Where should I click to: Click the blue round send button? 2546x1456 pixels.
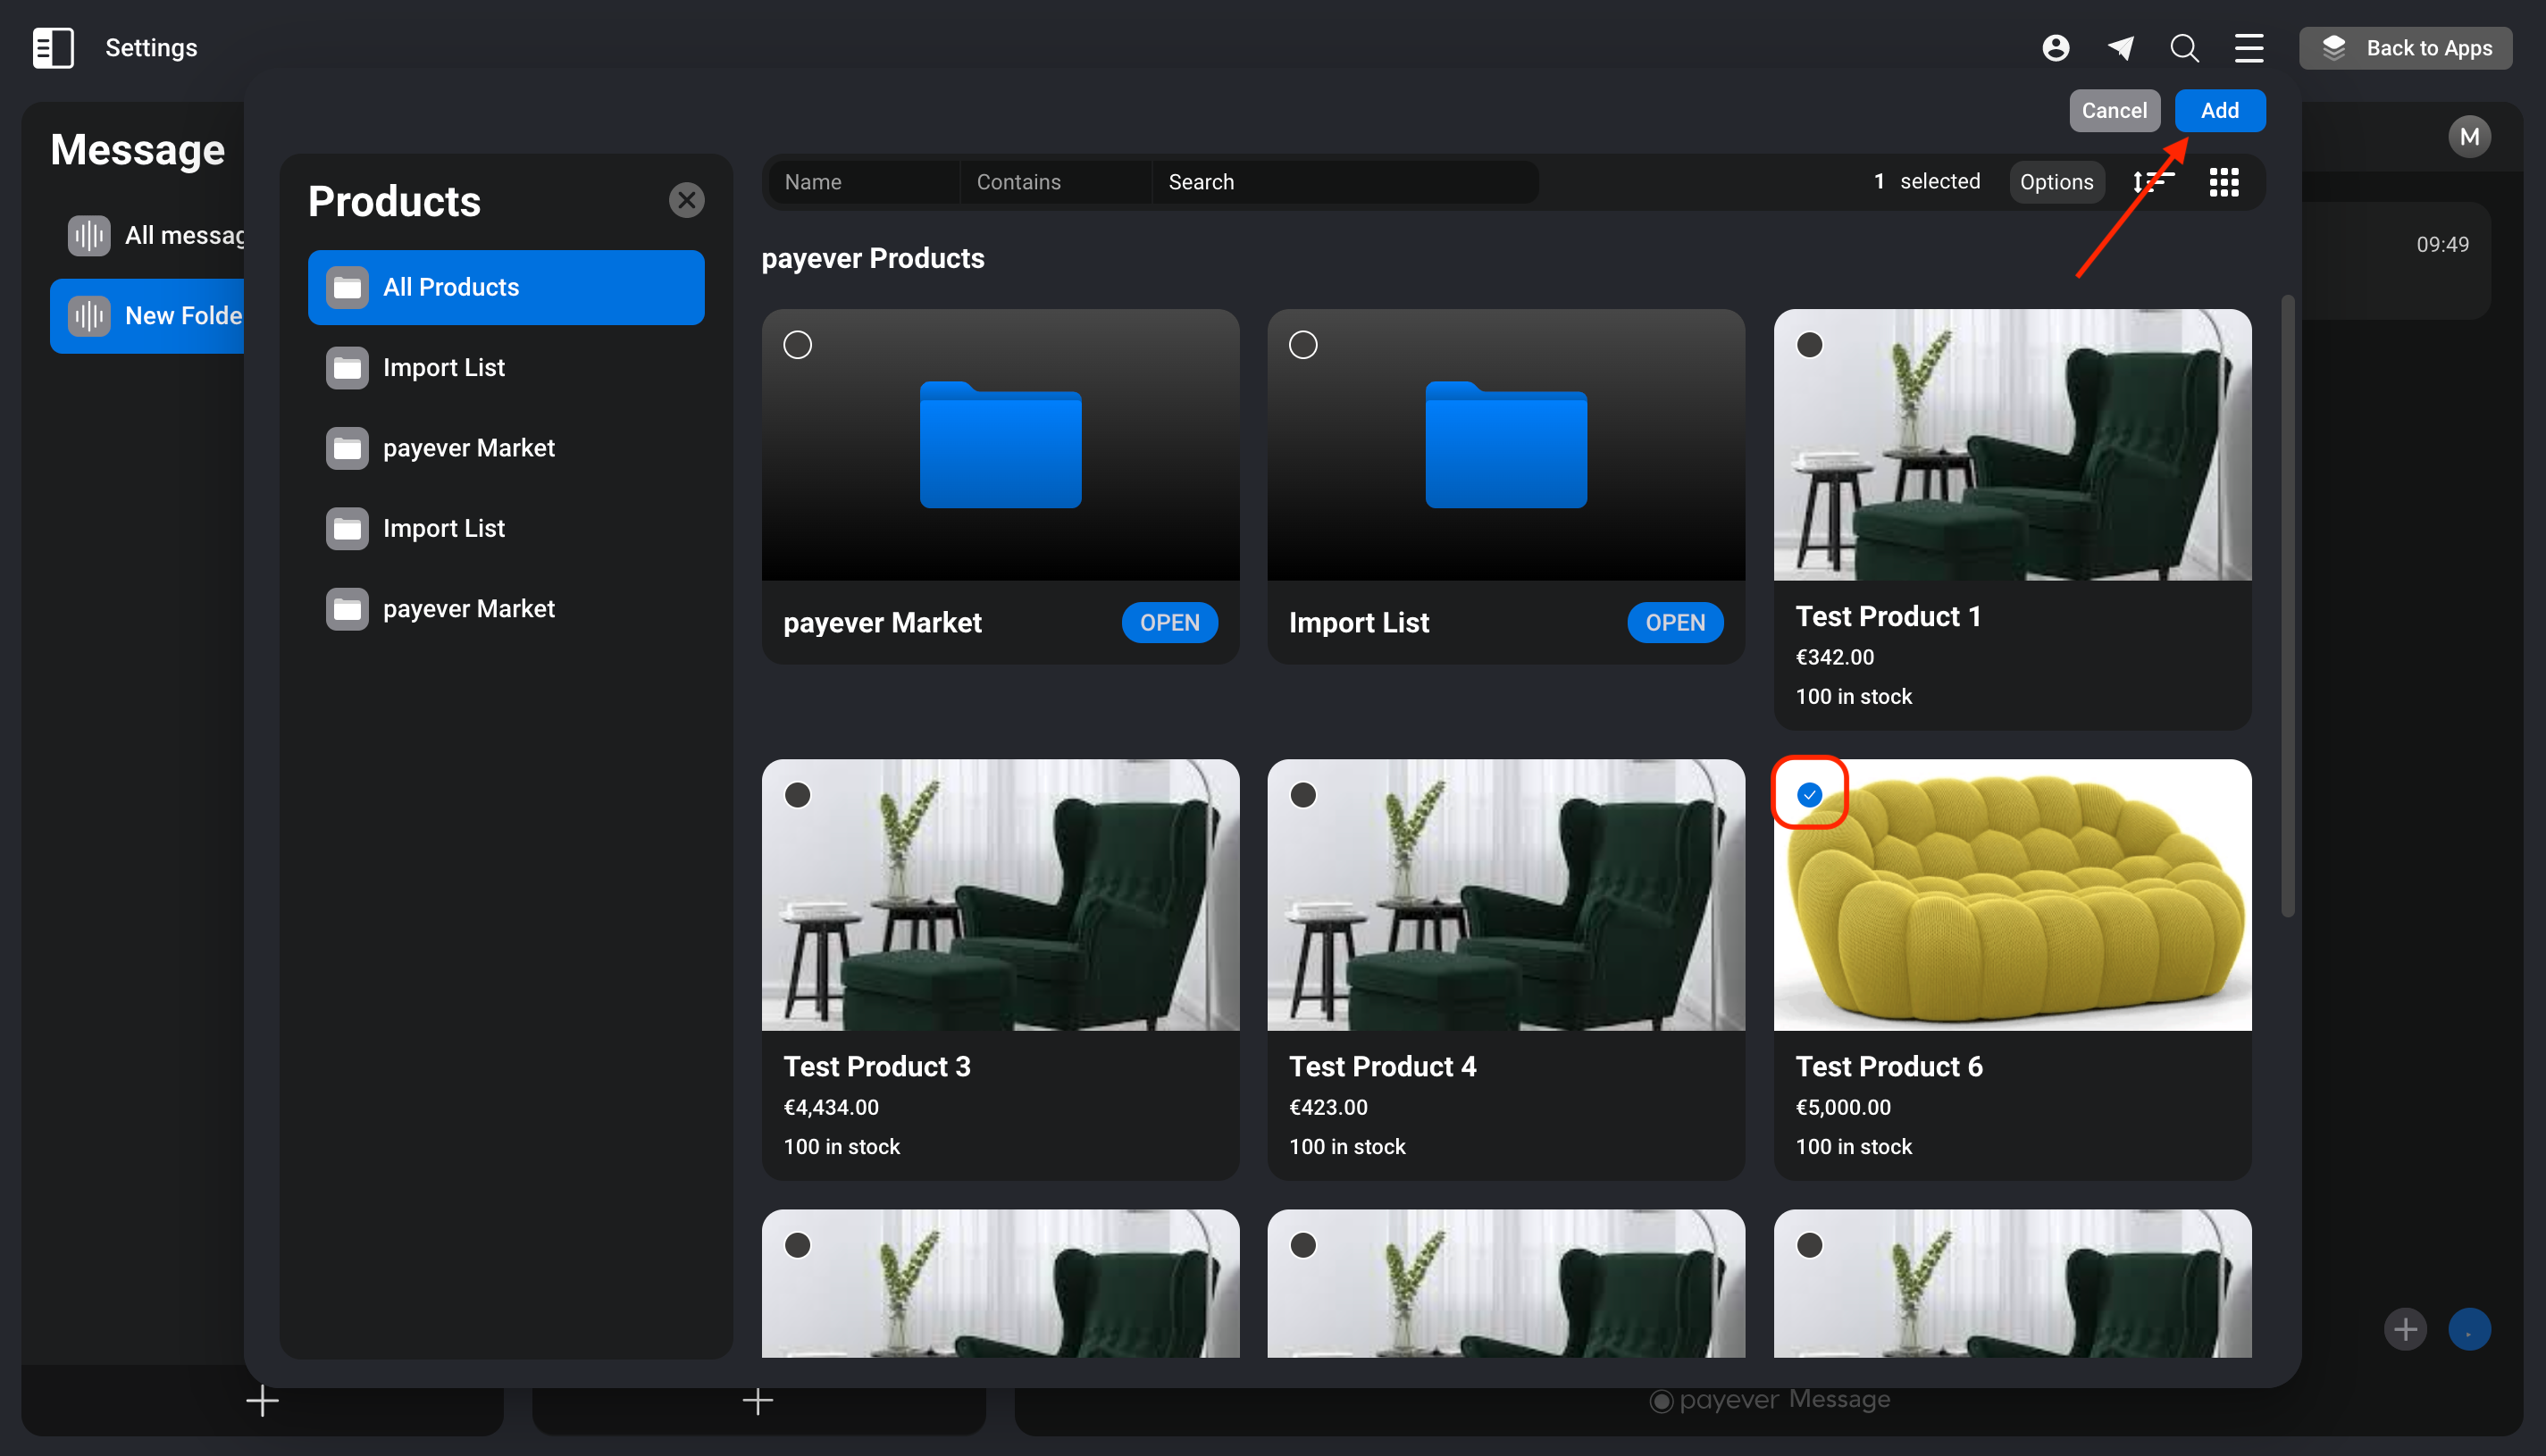pos(2469,1329)
